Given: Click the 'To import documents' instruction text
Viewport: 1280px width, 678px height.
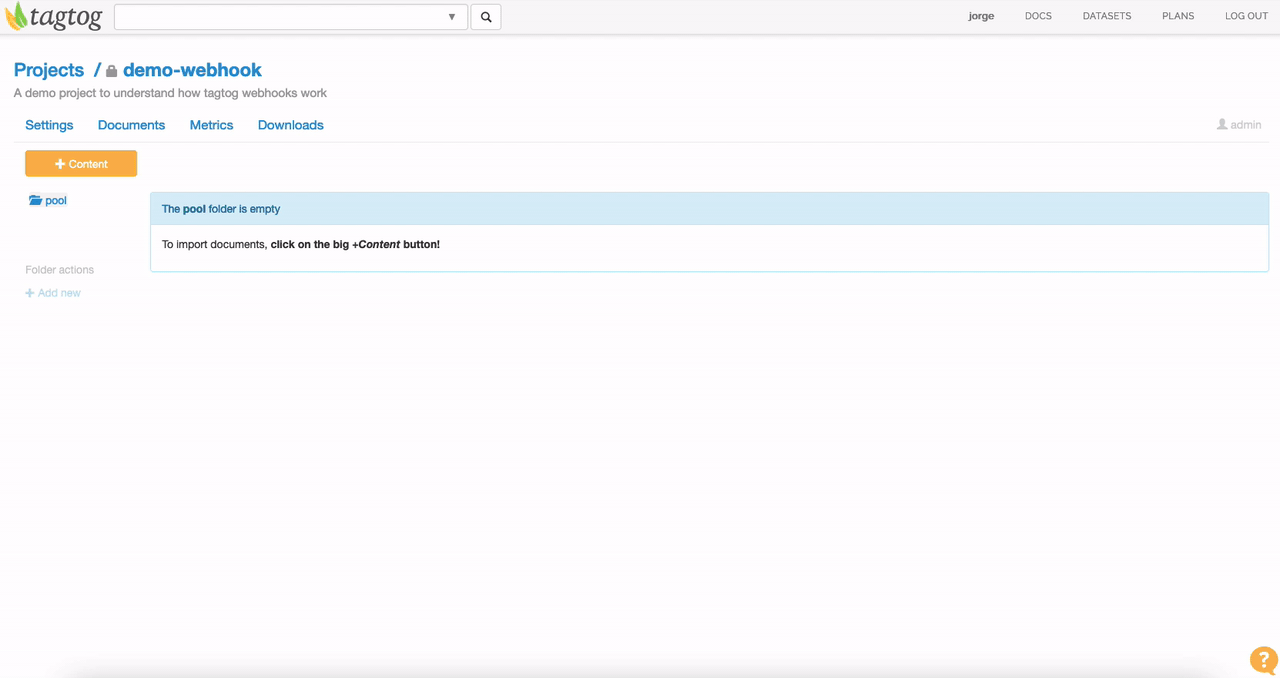Looking at the screenshot, I should click(301, 244).
